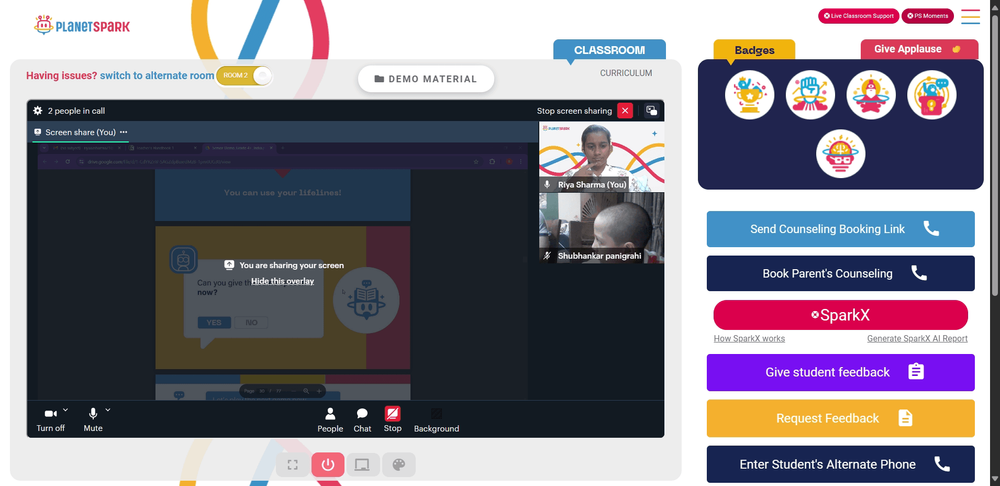The height and width of the screenshot is (486, 1000).
Task: Click the PlanetSpark logo
Action: 82,26
